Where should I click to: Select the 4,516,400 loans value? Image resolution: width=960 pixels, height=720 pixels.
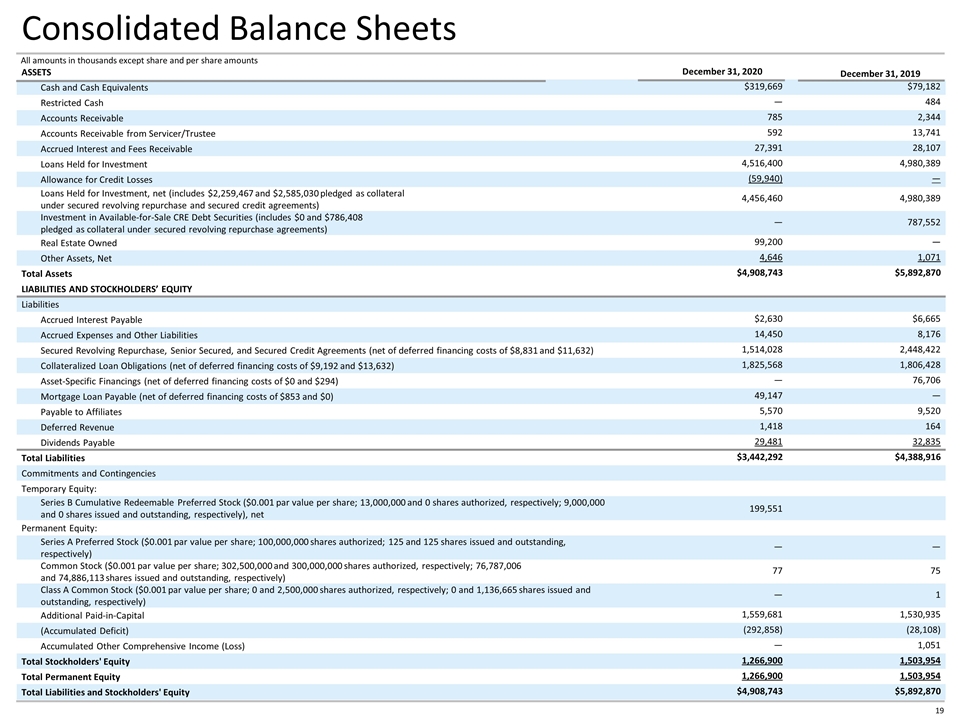click(762, 163)
